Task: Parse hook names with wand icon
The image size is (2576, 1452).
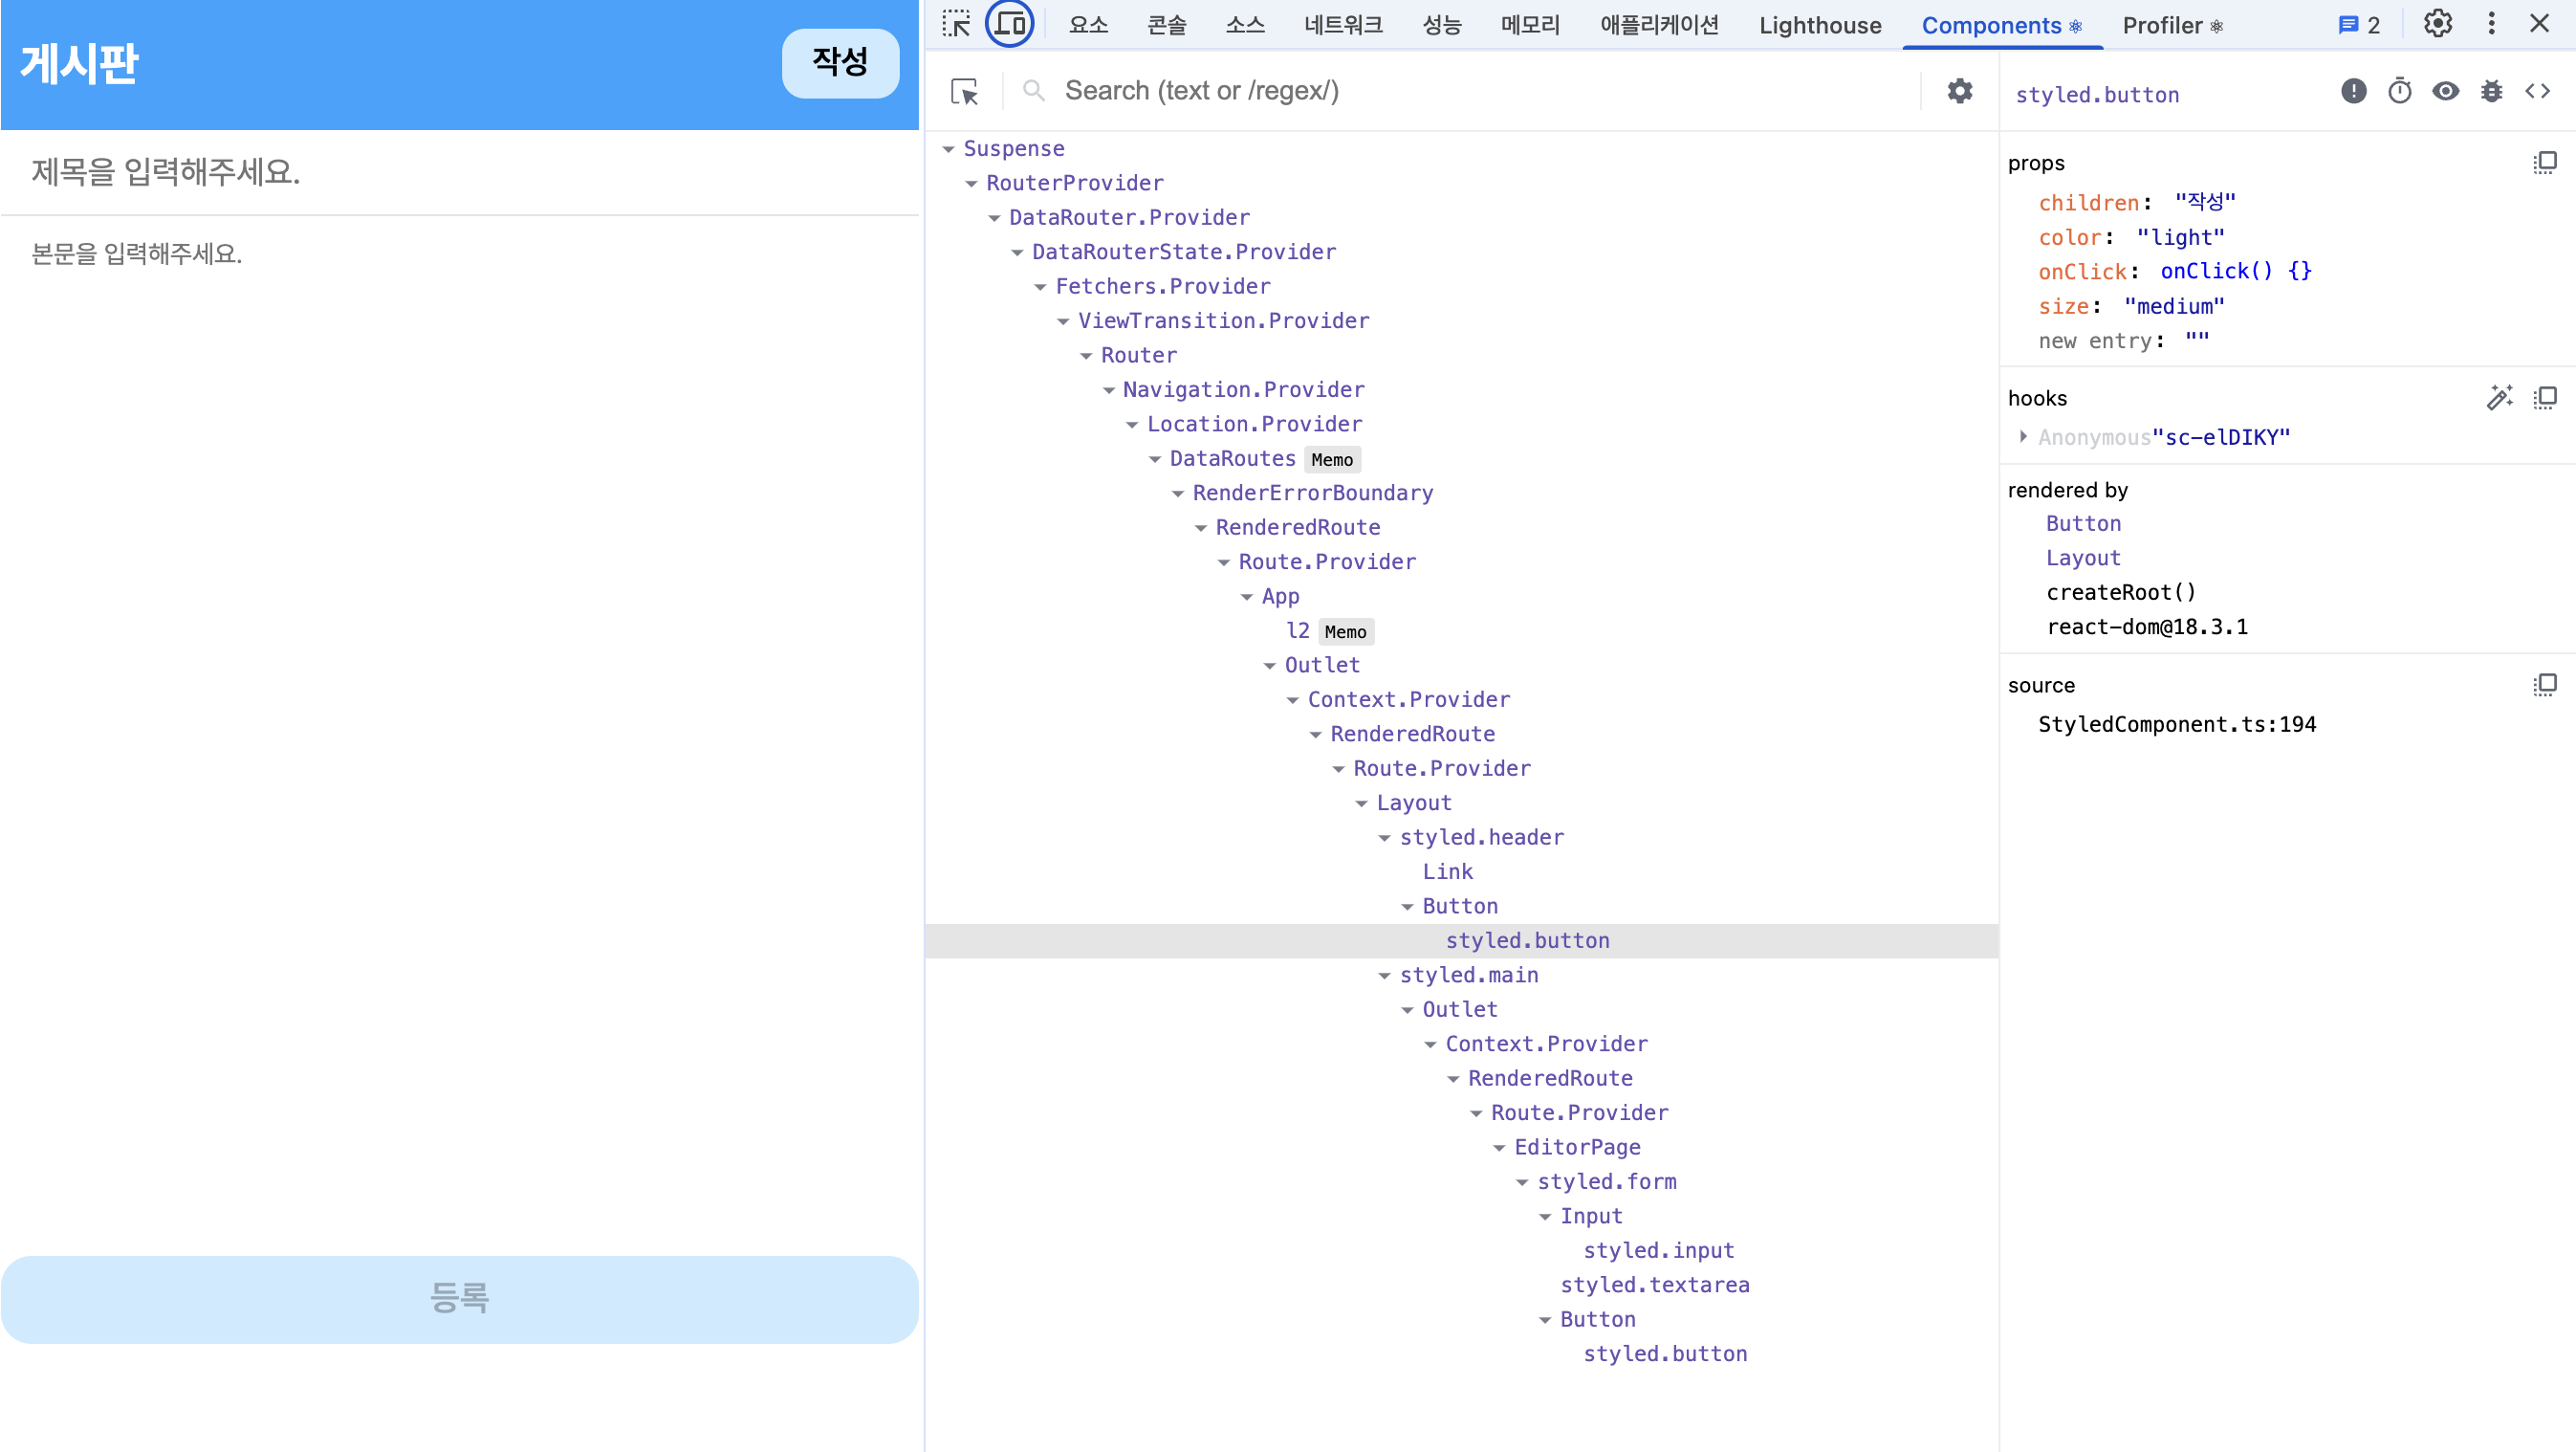Action: [2499, 398]
